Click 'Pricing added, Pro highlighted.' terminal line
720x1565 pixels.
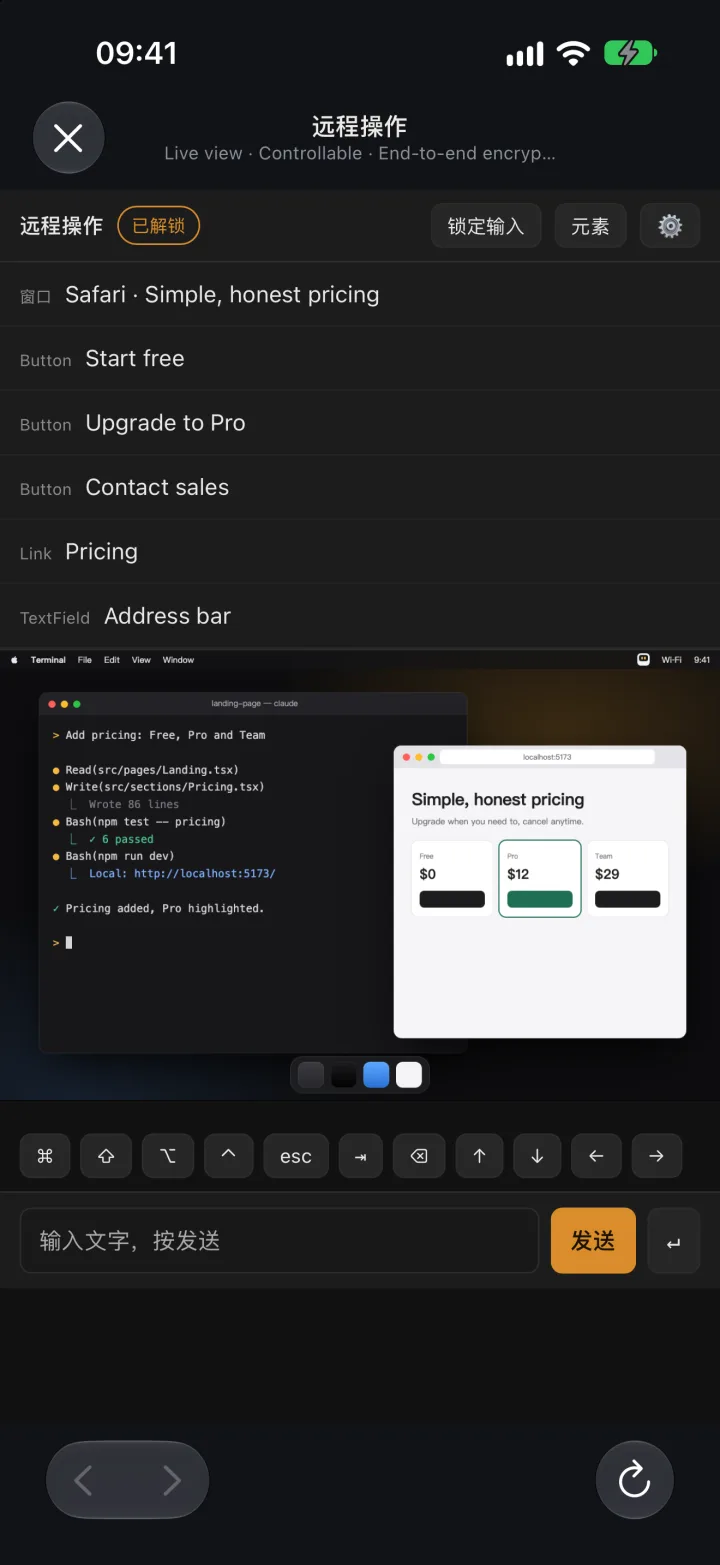[x=165, y=908]
